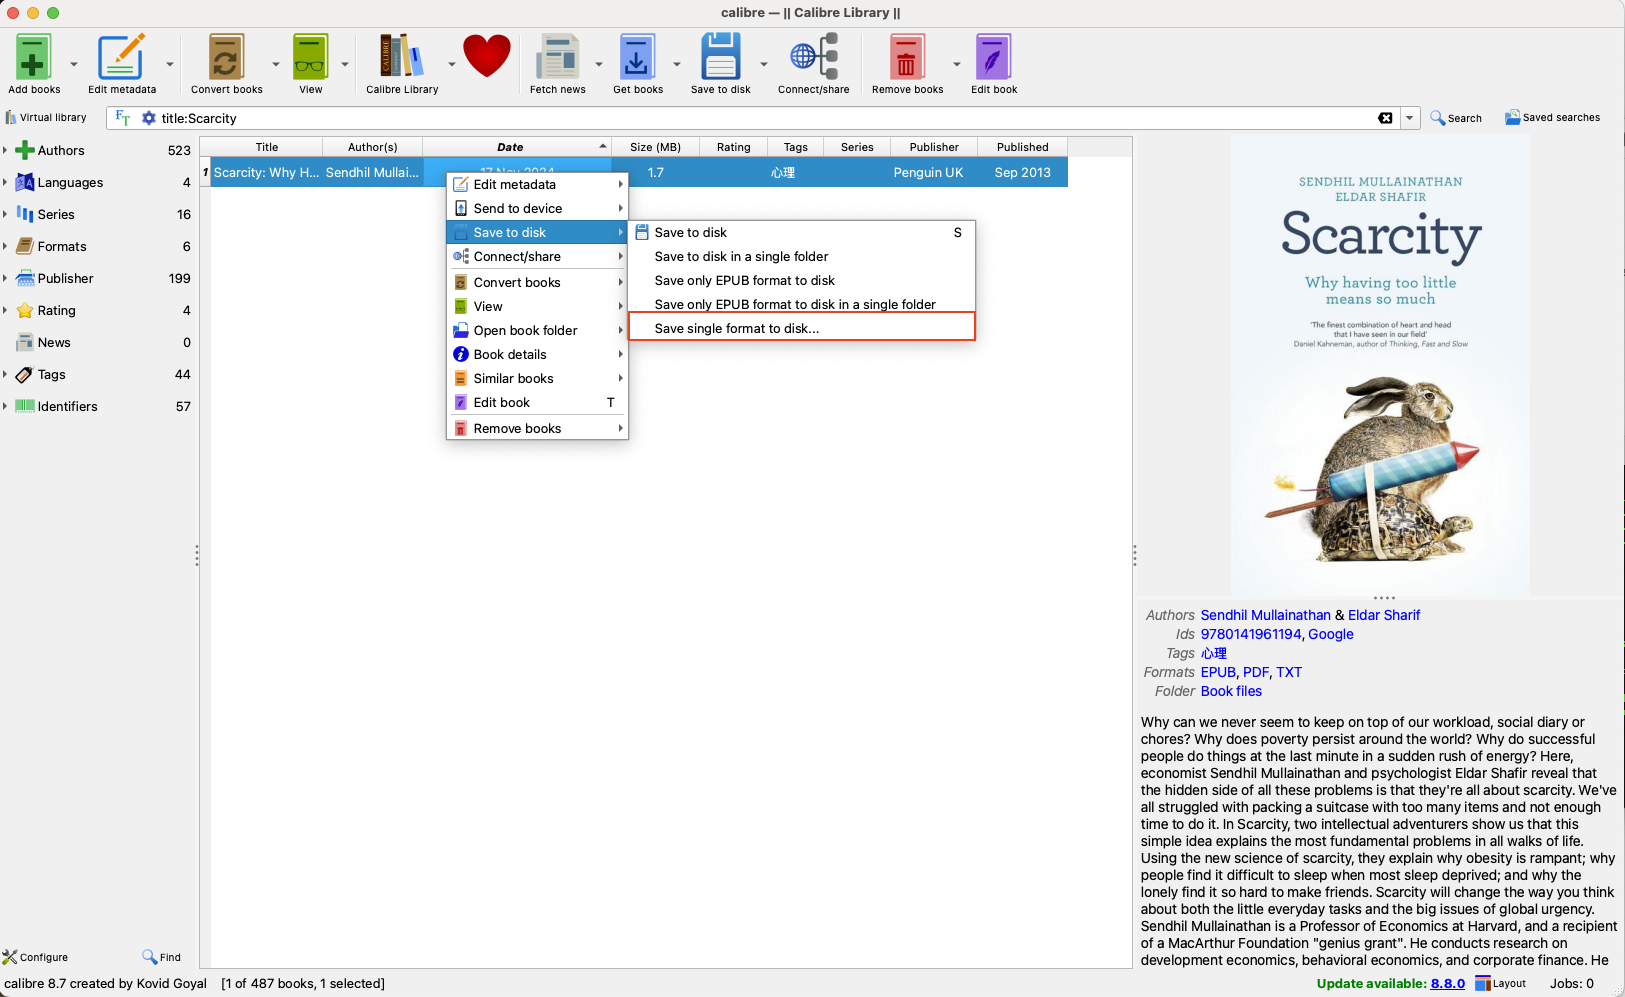
Task: Click the Google identifier link
Action: [x=1331, y=634]
